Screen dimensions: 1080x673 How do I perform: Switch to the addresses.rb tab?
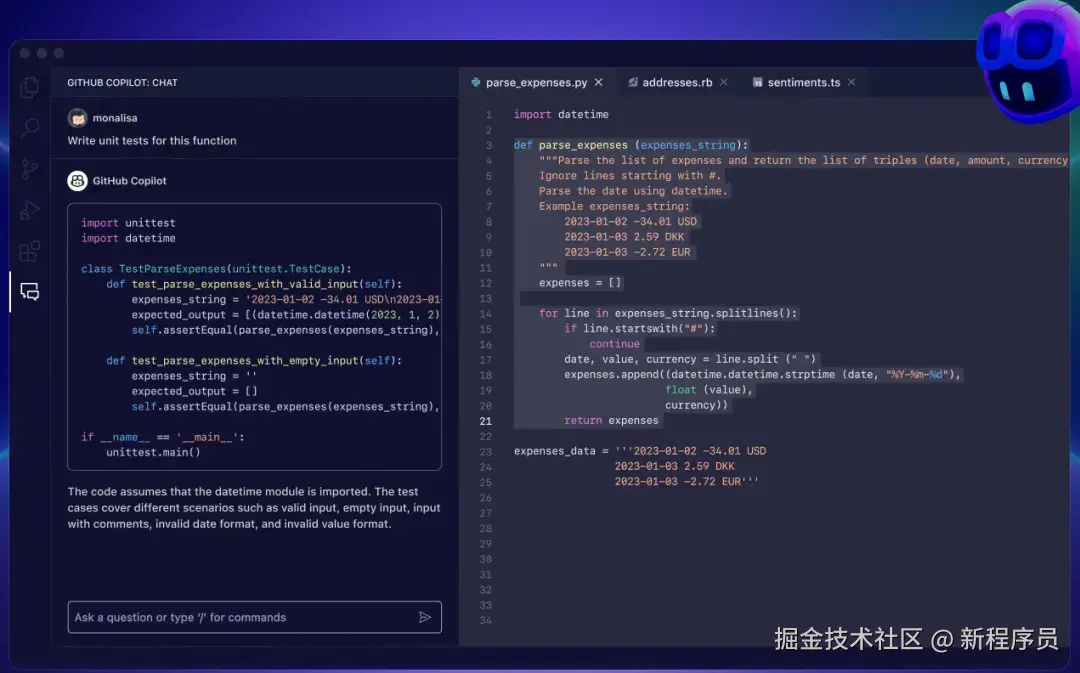(x=677, y=82)
